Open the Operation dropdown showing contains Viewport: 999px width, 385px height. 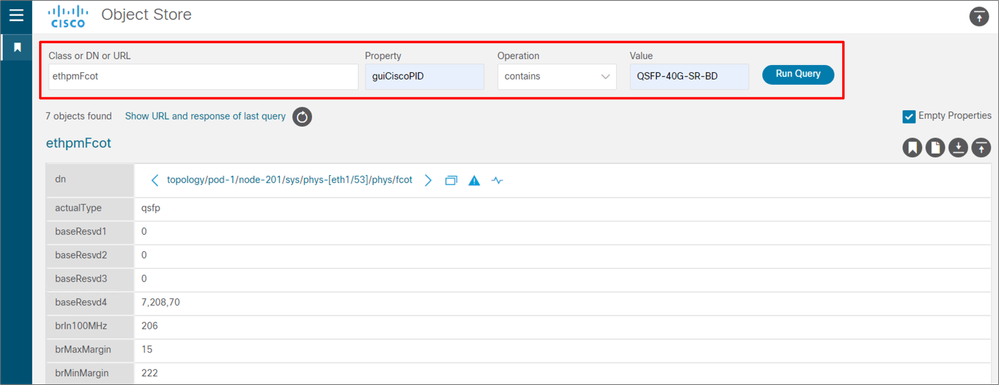(557, 76)
